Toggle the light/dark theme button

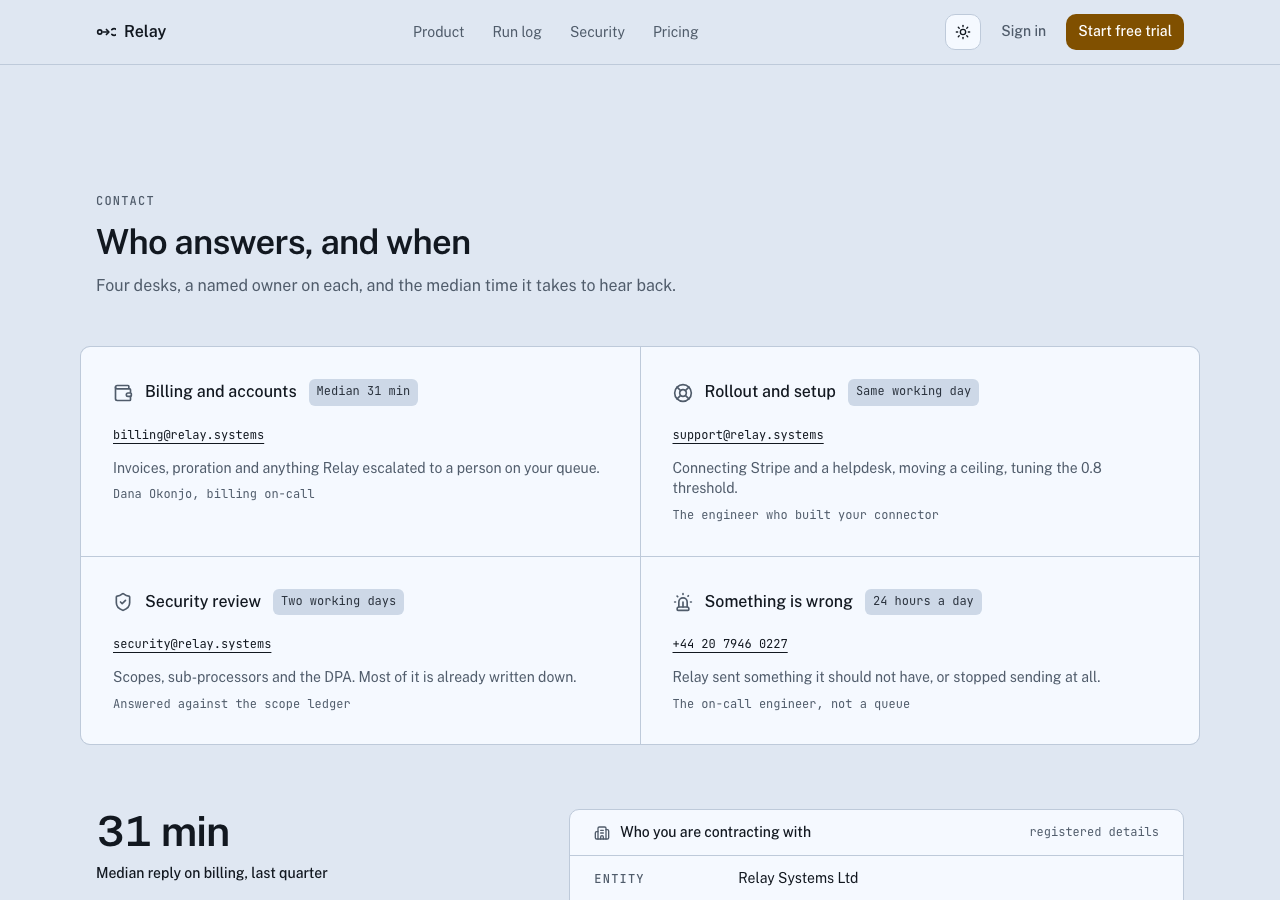[963, 32]
